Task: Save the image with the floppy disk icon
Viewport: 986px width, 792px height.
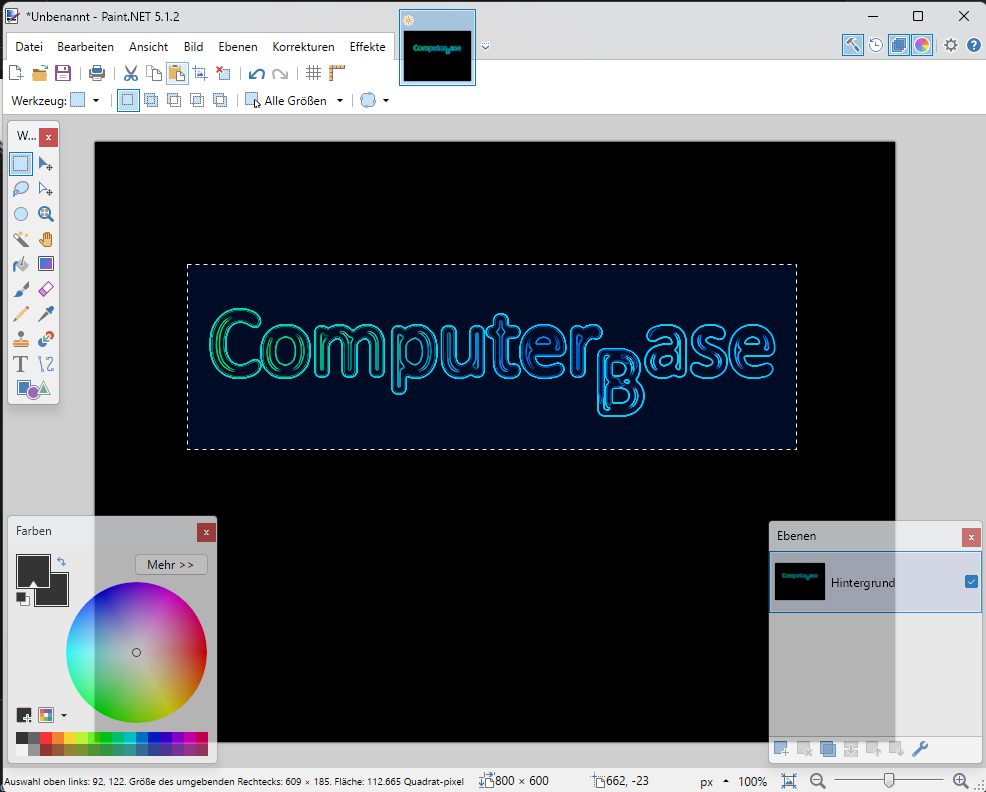Action: click(63, 73)
